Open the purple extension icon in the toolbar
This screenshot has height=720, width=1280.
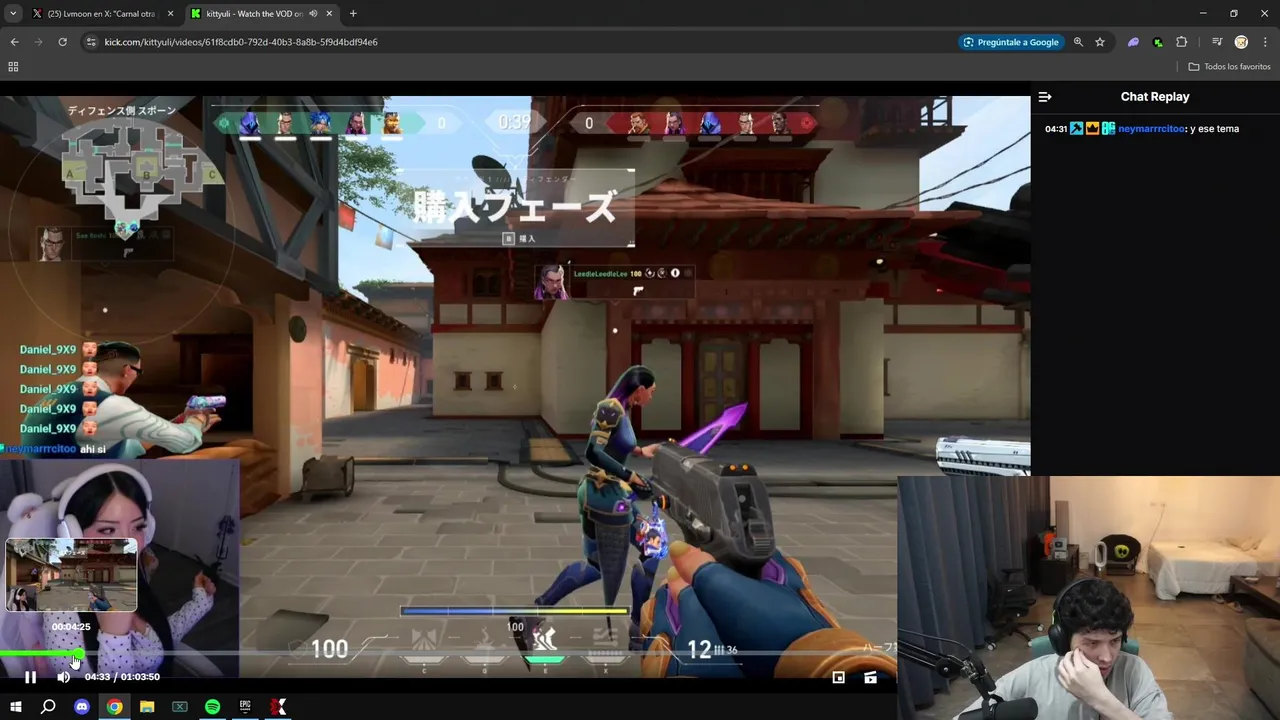(x=1133, y=42)
